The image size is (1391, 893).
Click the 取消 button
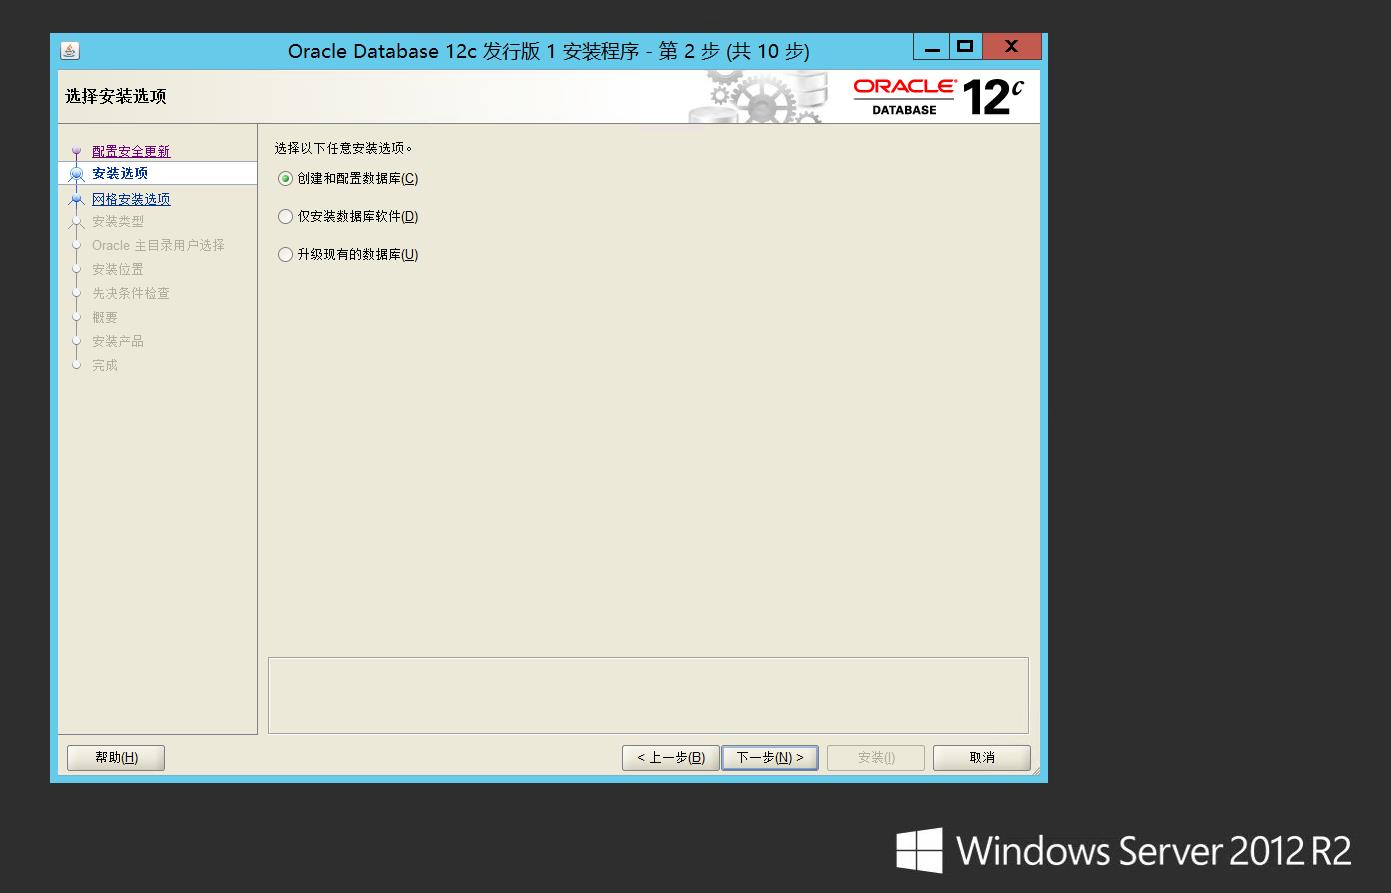point(982,758)
